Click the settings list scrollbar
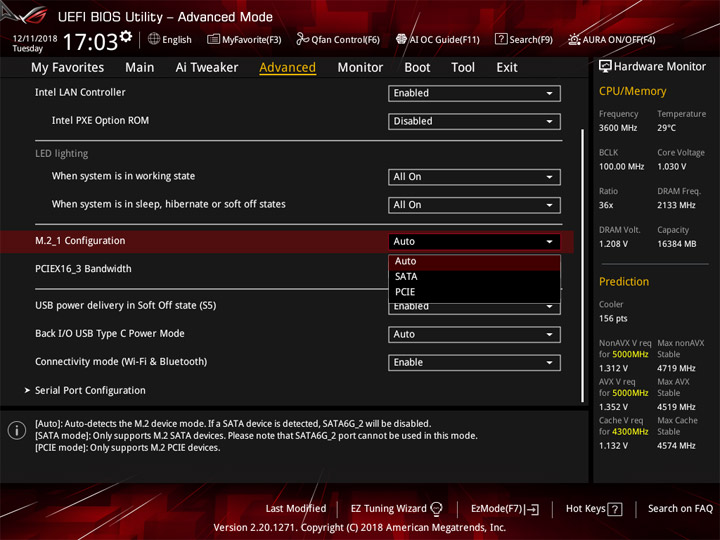 click(583, 265)
